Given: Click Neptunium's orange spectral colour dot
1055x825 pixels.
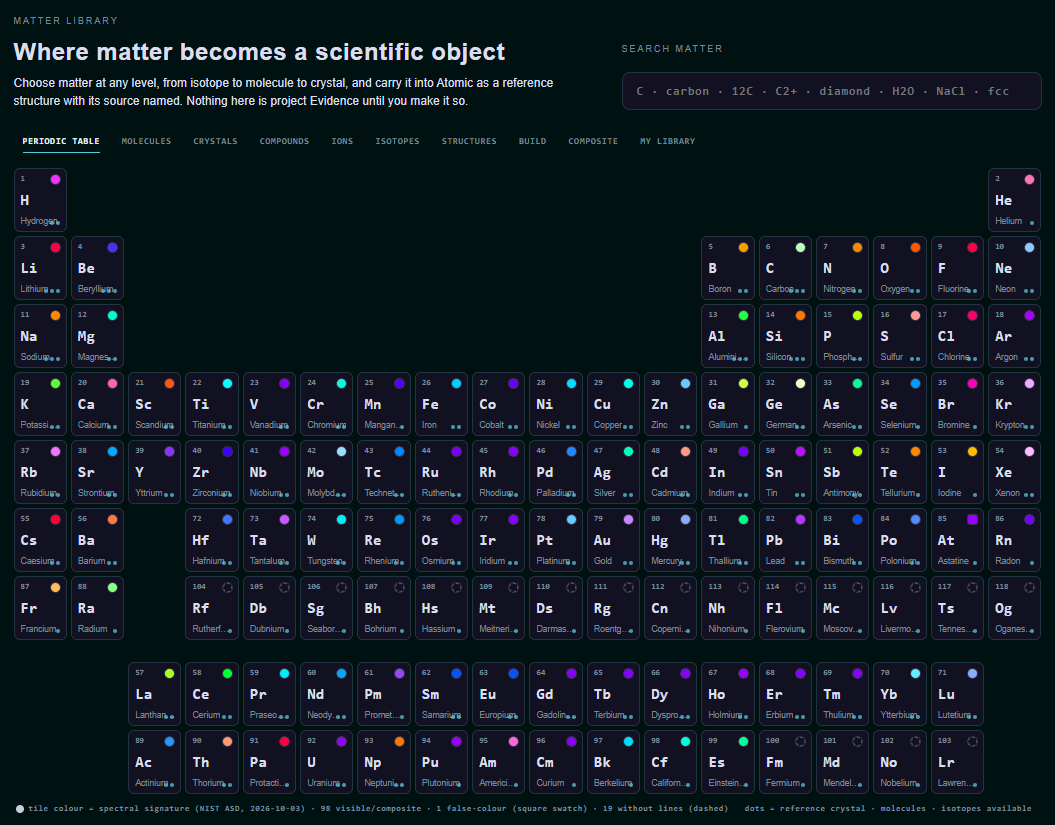Looking at the screenshot, I should [x=399, y=741].
